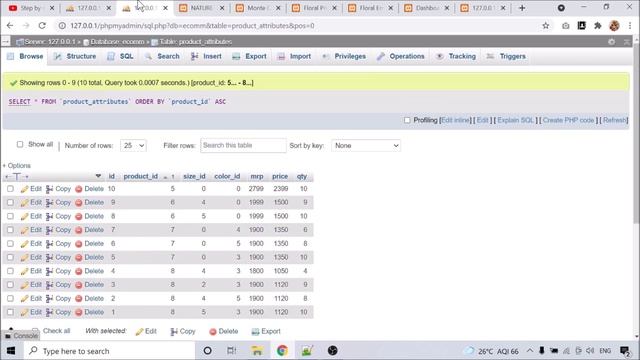The width and height of the screenshot is (640, 360).
Task: Open the Privileges tab
Action: (344, 56)
